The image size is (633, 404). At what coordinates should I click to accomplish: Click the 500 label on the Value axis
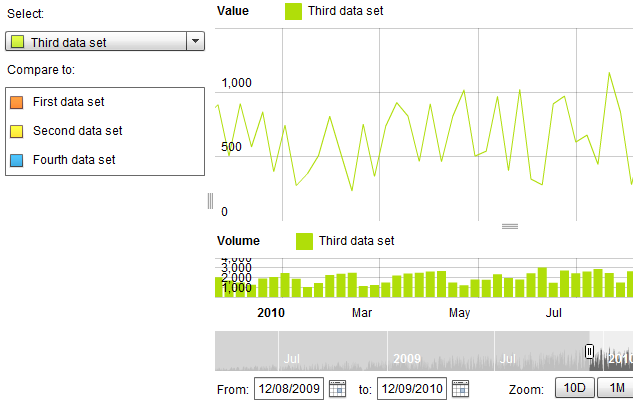tap(231, 147)
